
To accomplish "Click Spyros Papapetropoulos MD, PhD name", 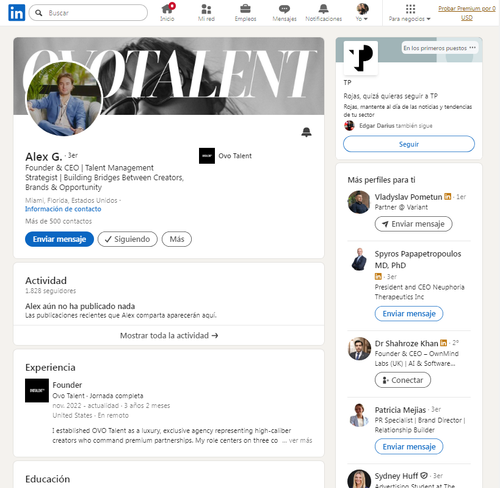I will (x=418, y=260).
